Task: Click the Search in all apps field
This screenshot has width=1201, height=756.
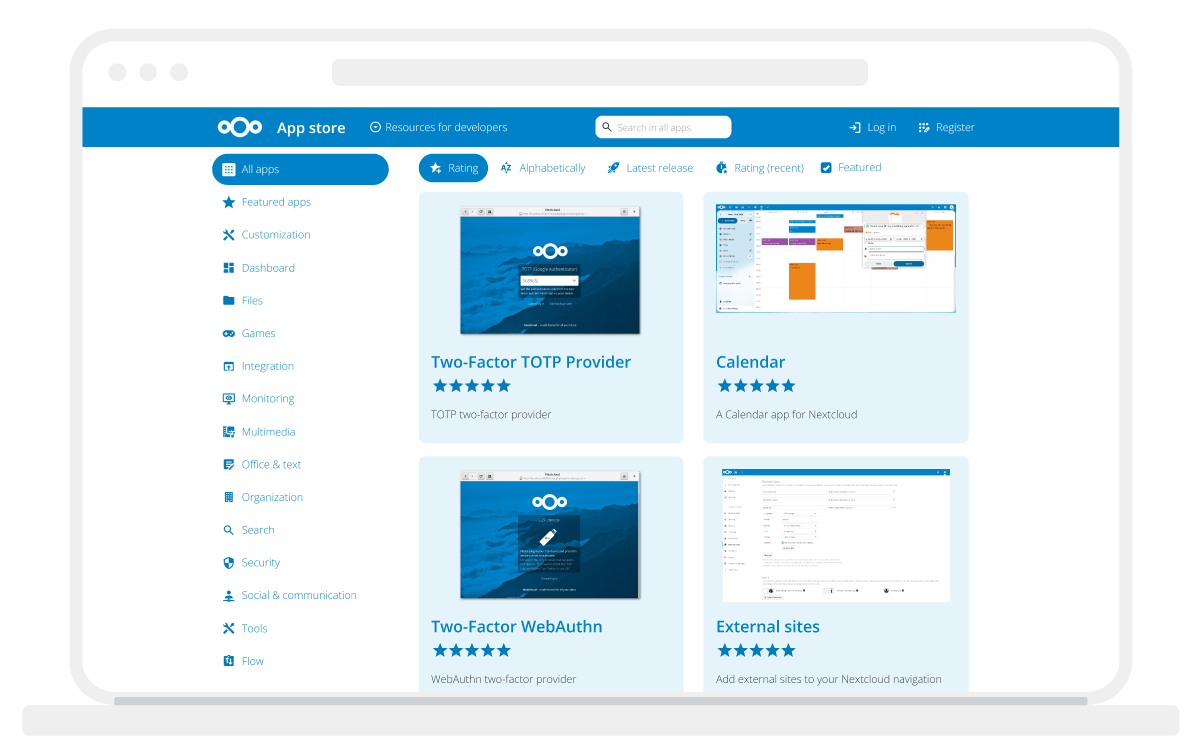Action: 664,128
